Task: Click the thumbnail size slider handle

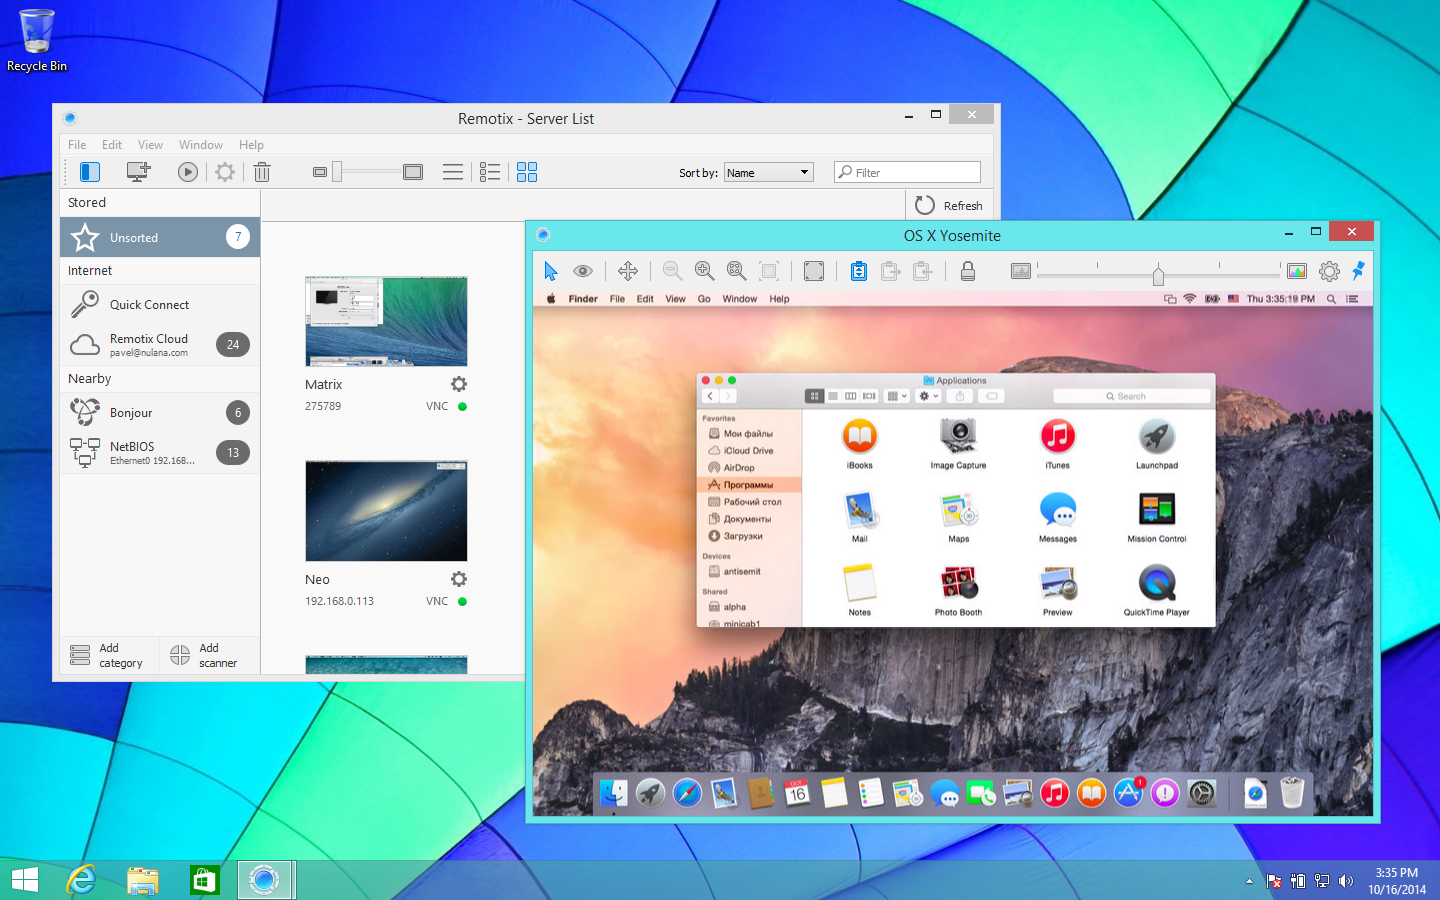Action: 337,172
